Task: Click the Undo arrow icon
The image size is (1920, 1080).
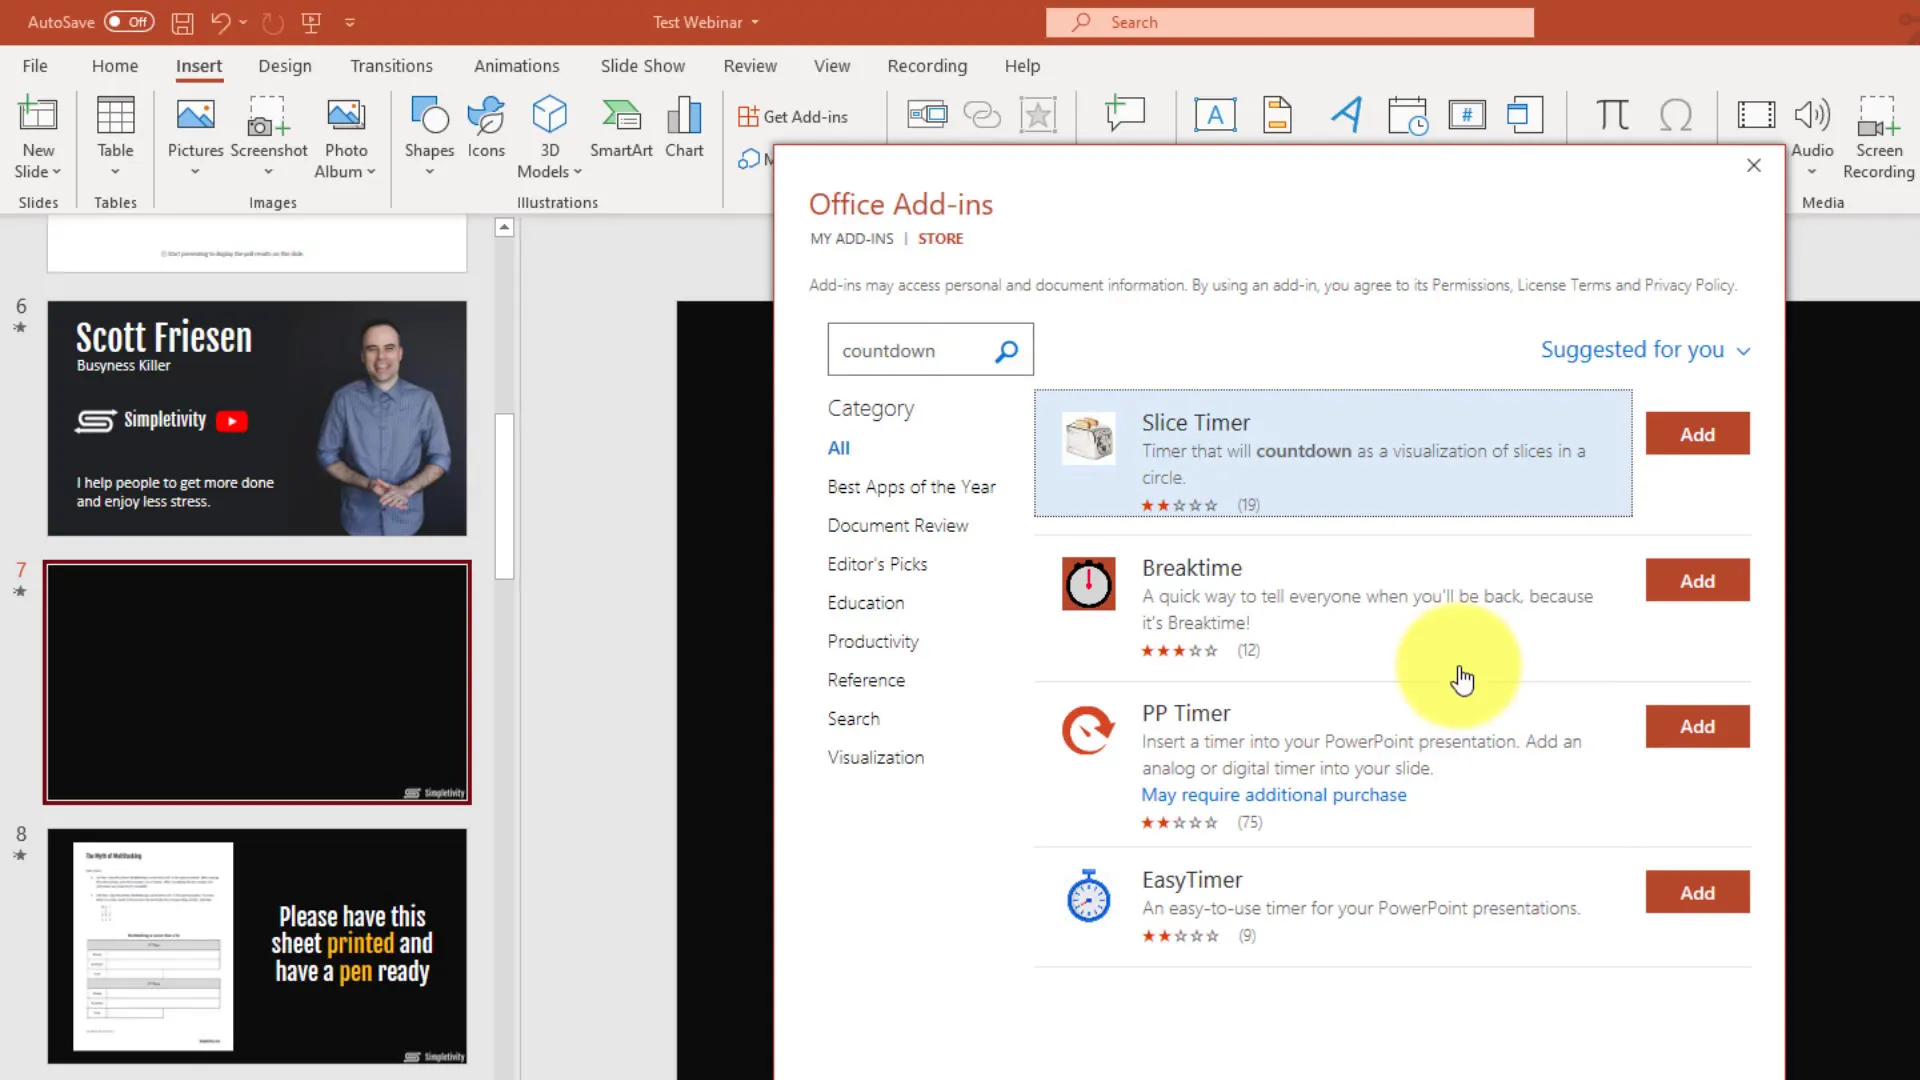Action: coord(220,22)
